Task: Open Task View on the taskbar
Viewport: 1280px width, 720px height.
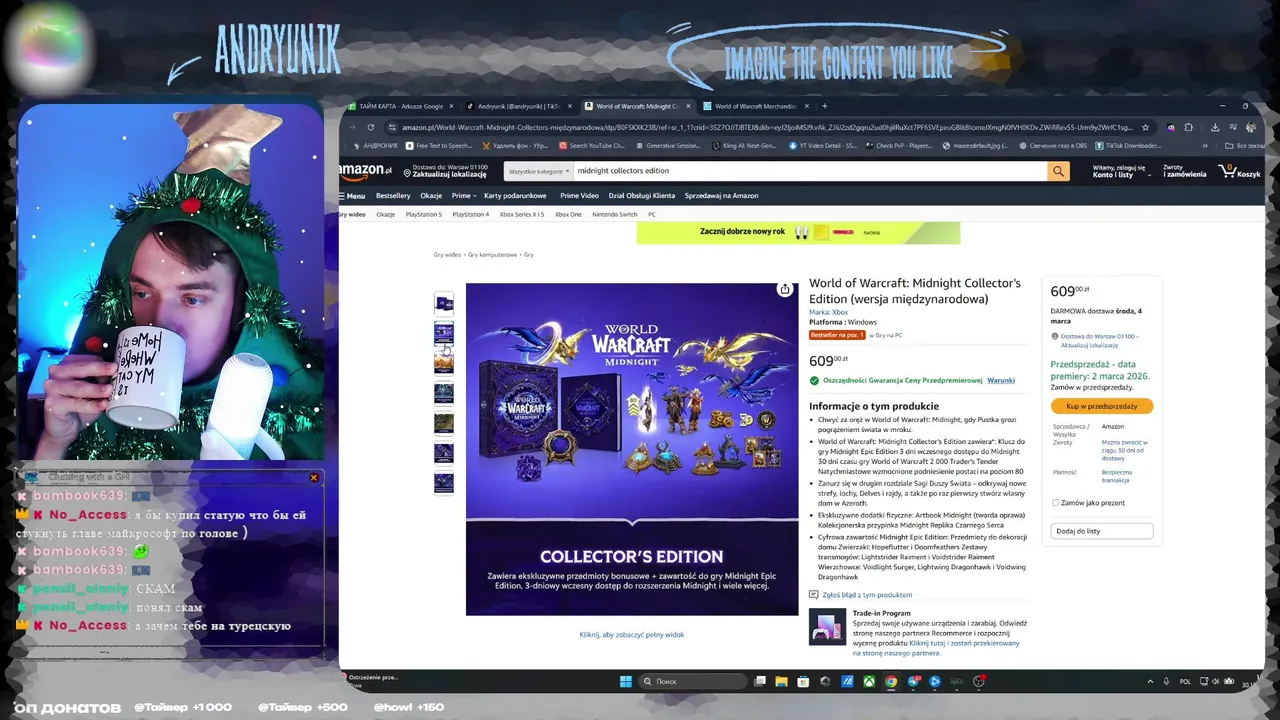Action: coord(760,682)
